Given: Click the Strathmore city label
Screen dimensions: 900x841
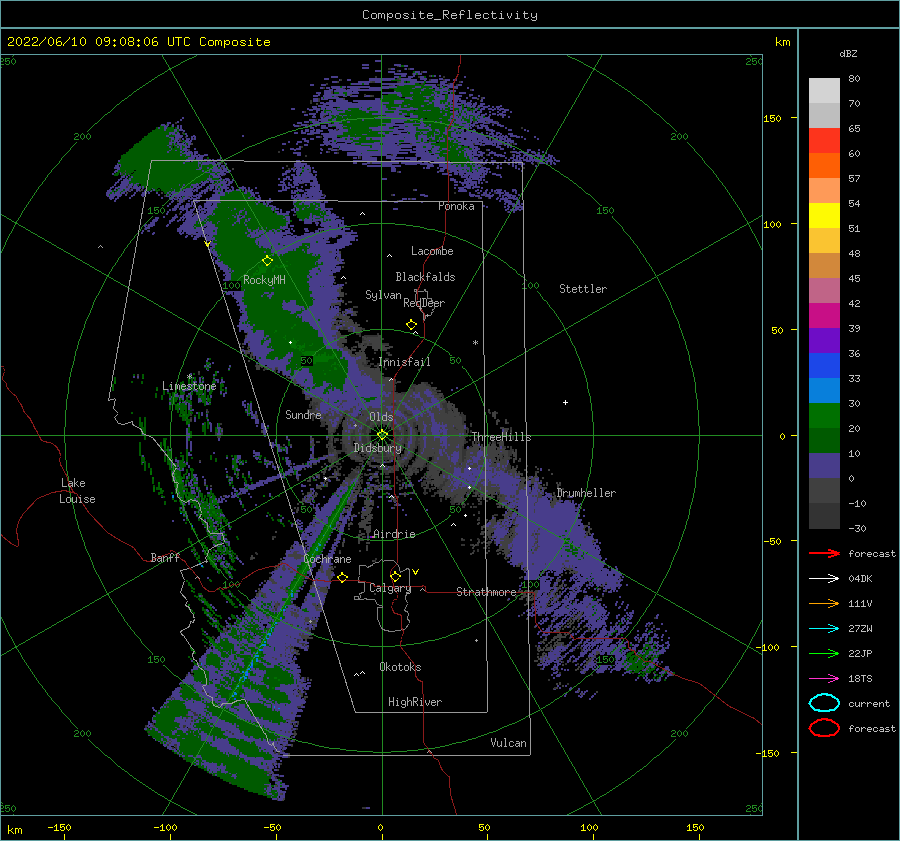Looking at the screenshot, I should [x=486, y=591].
